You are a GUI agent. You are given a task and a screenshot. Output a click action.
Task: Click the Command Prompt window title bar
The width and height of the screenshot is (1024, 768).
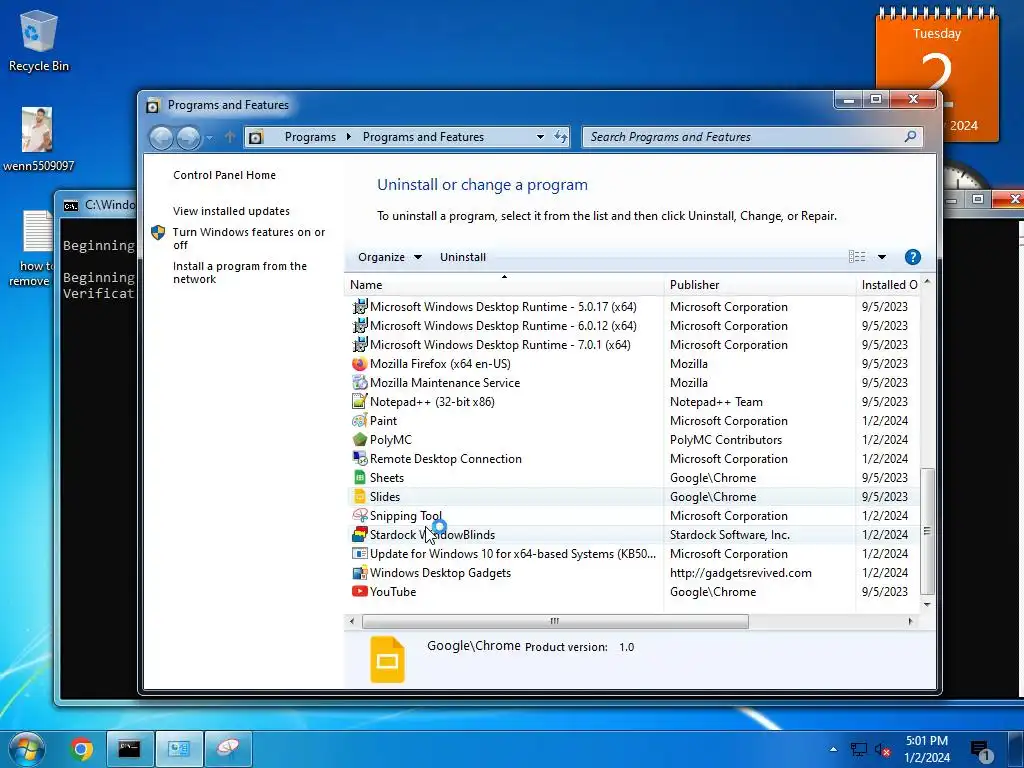pyautogui.click(x=97, y=205)
